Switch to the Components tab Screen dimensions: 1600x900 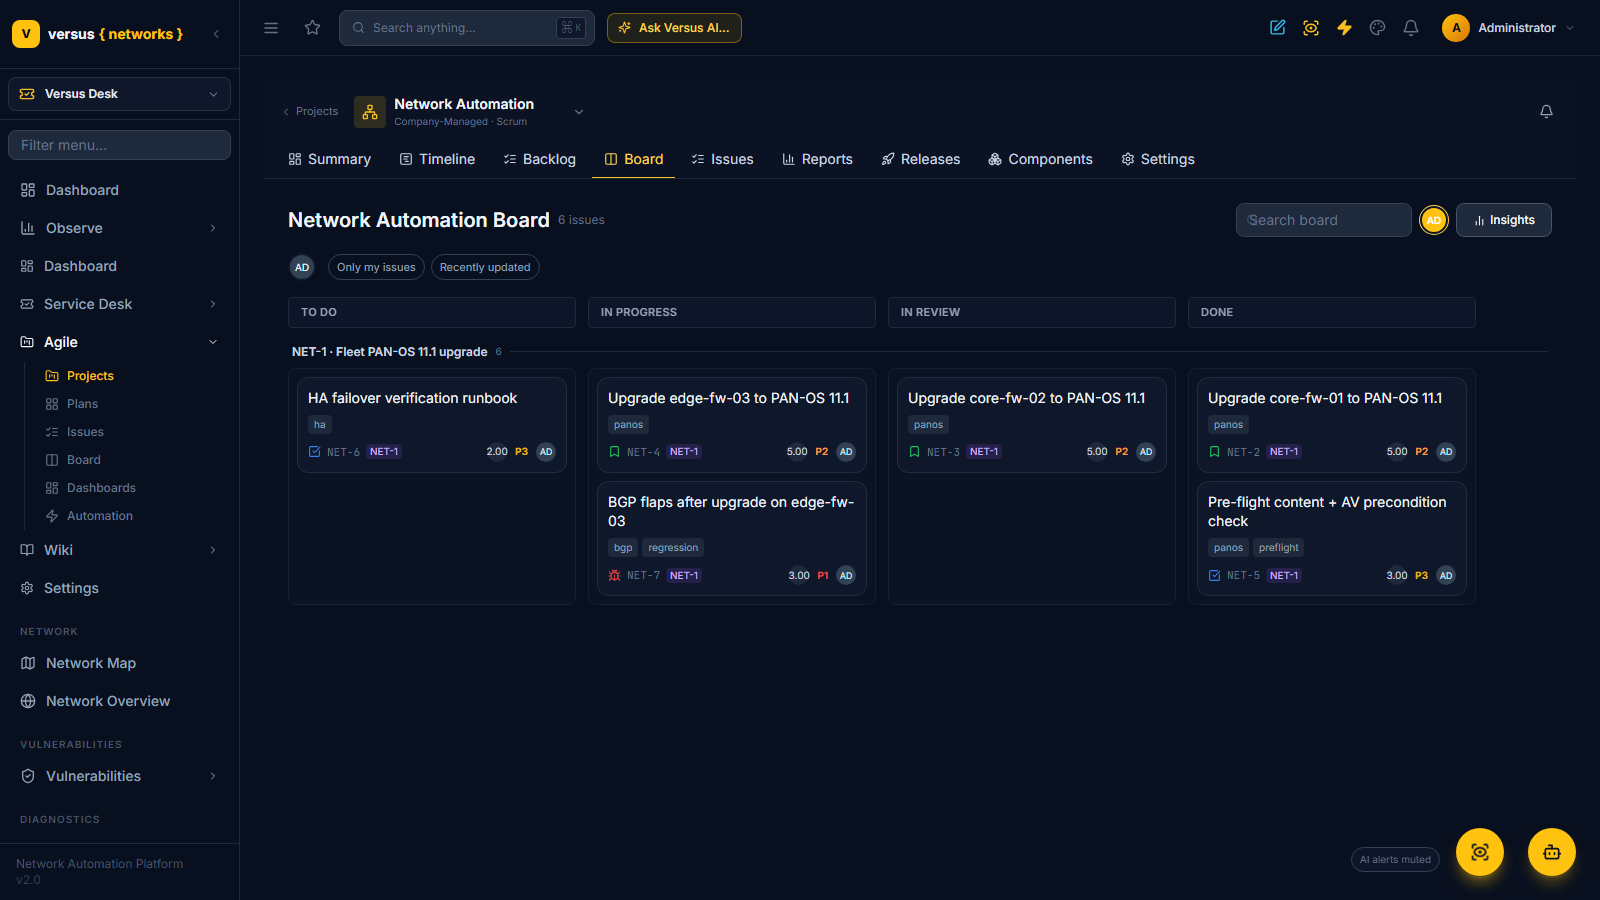pyautogui.click(x=1040, y=159)
